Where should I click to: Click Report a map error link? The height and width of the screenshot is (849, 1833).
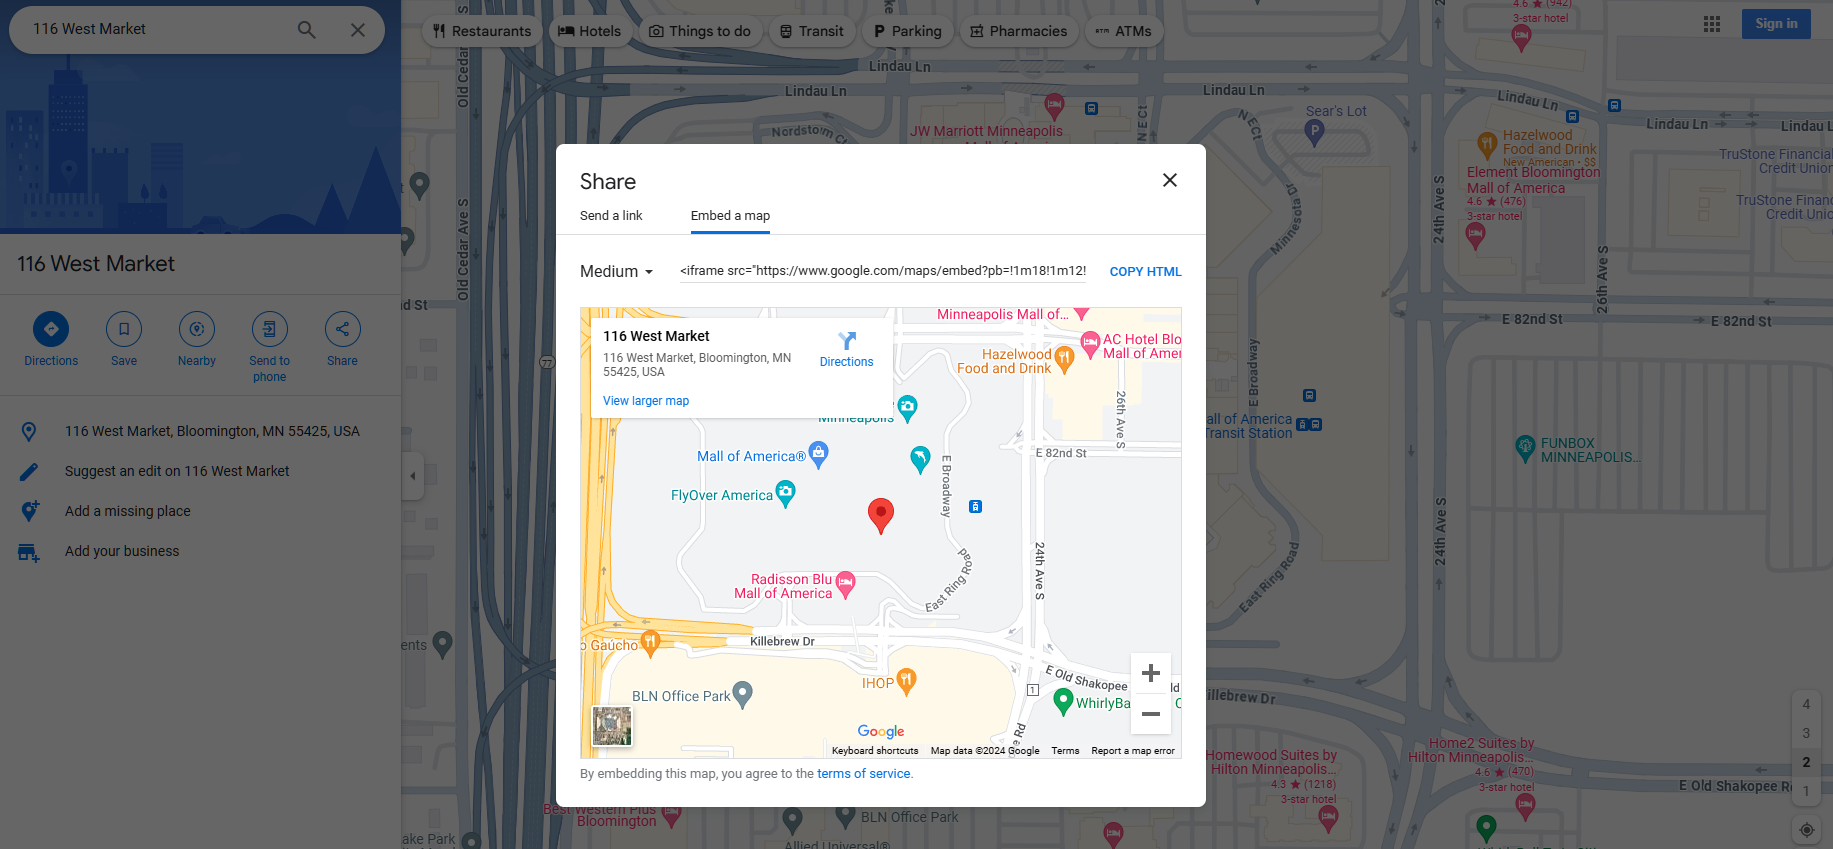pos(1133,751)
